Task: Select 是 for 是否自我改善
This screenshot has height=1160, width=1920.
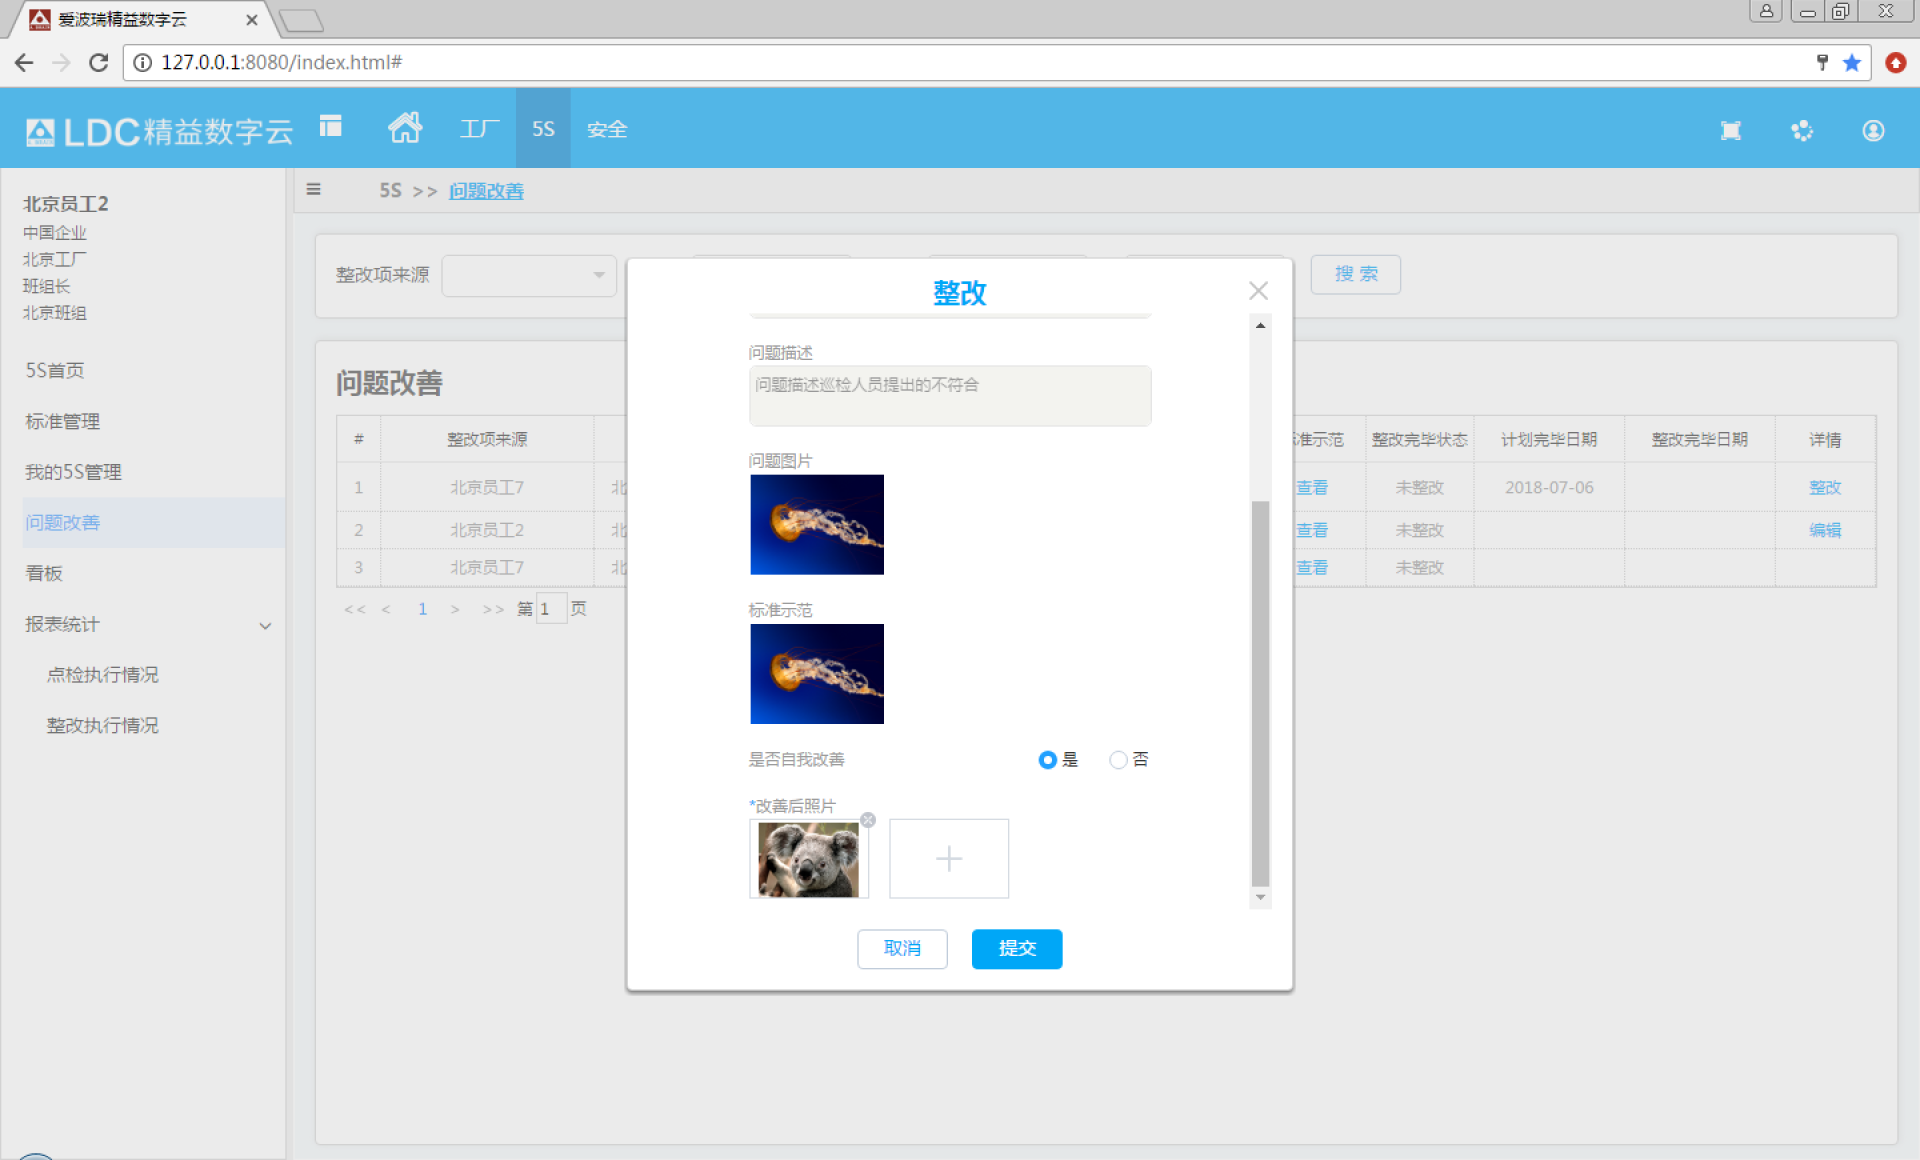Action: [x=1047, y=760]
